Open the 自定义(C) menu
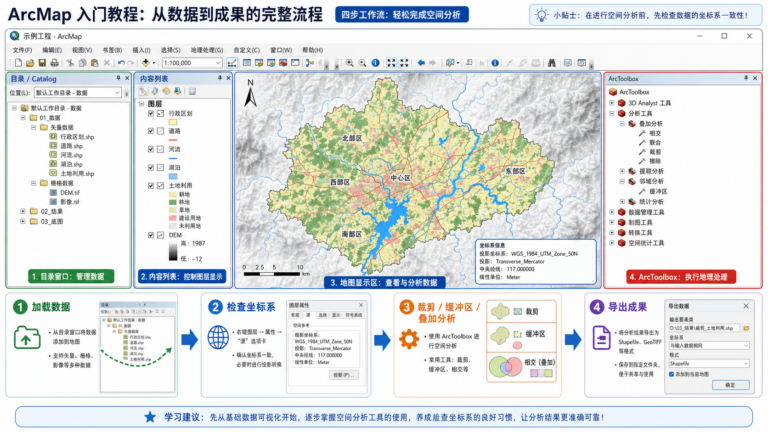 [246, 50]
